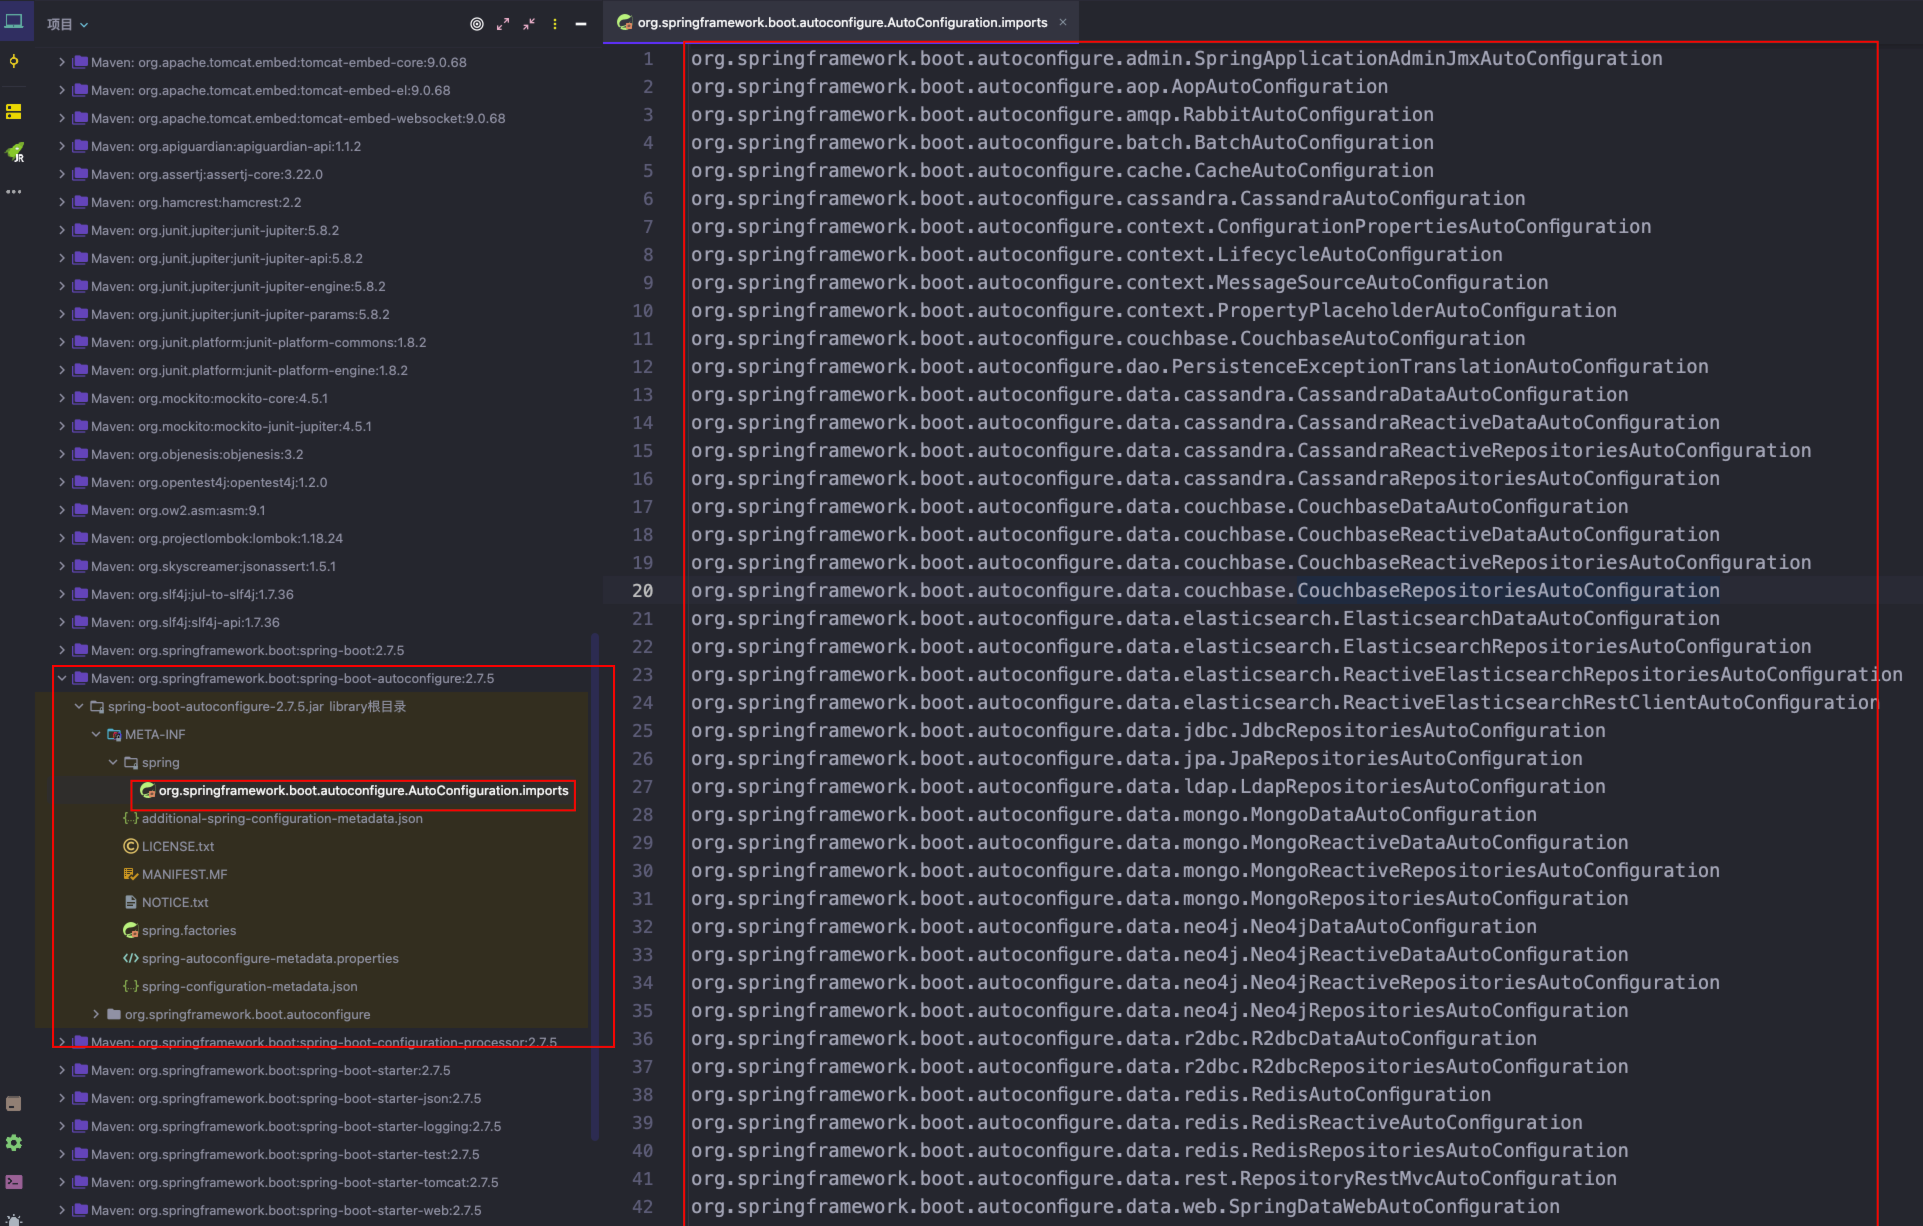1923x1226 pixels.
Task: Select additional-spring-configuration-metadata.json in tree
Action: pos(282,818)
